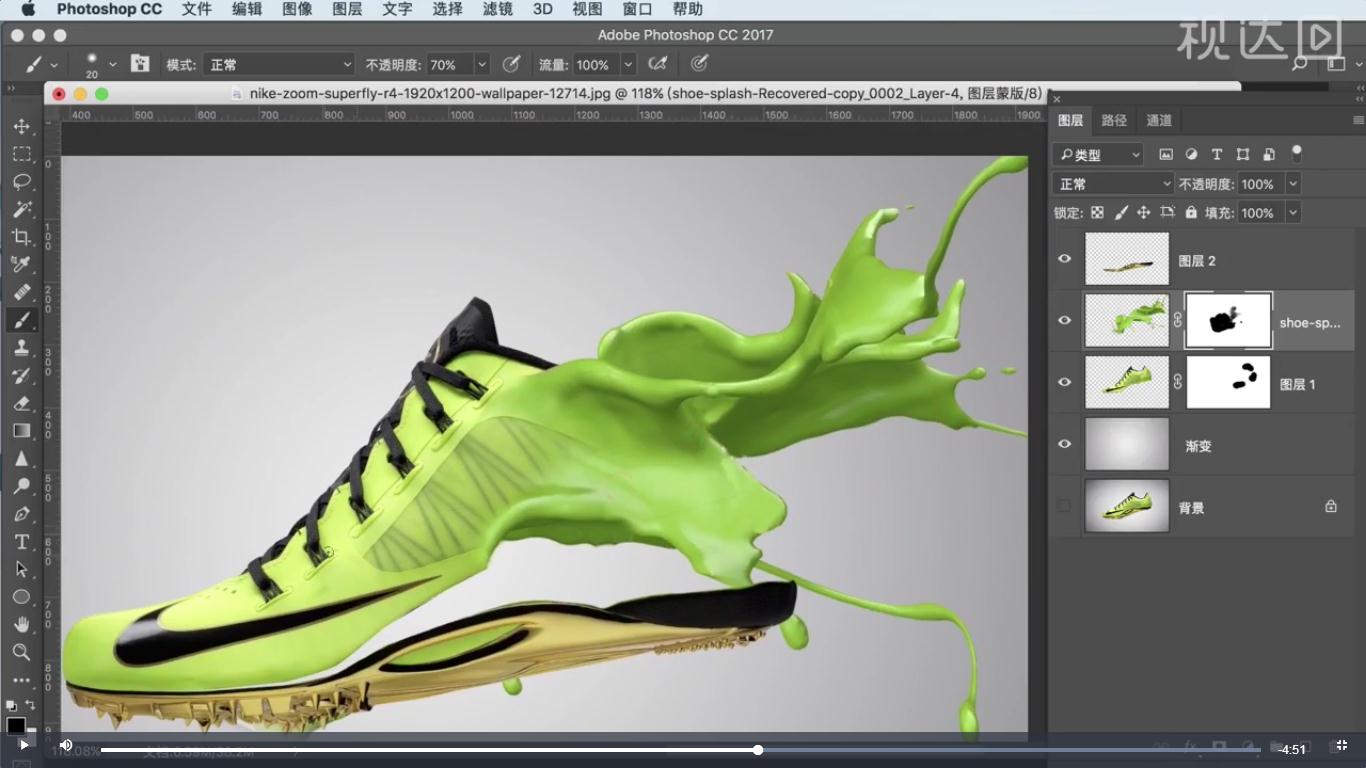Select the Crop tool

pos(21,237)
